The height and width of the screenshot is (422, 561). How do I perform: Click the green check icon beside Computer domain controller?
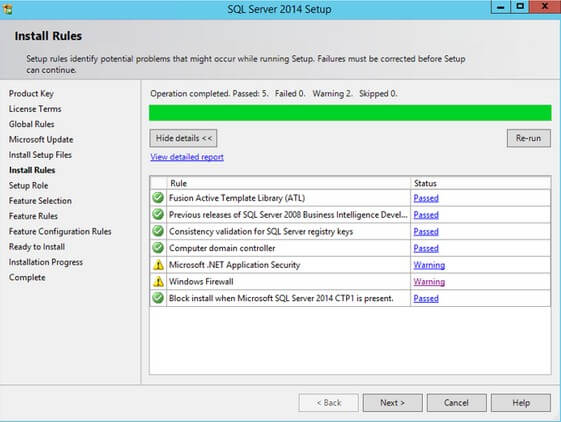coord(158,248)
